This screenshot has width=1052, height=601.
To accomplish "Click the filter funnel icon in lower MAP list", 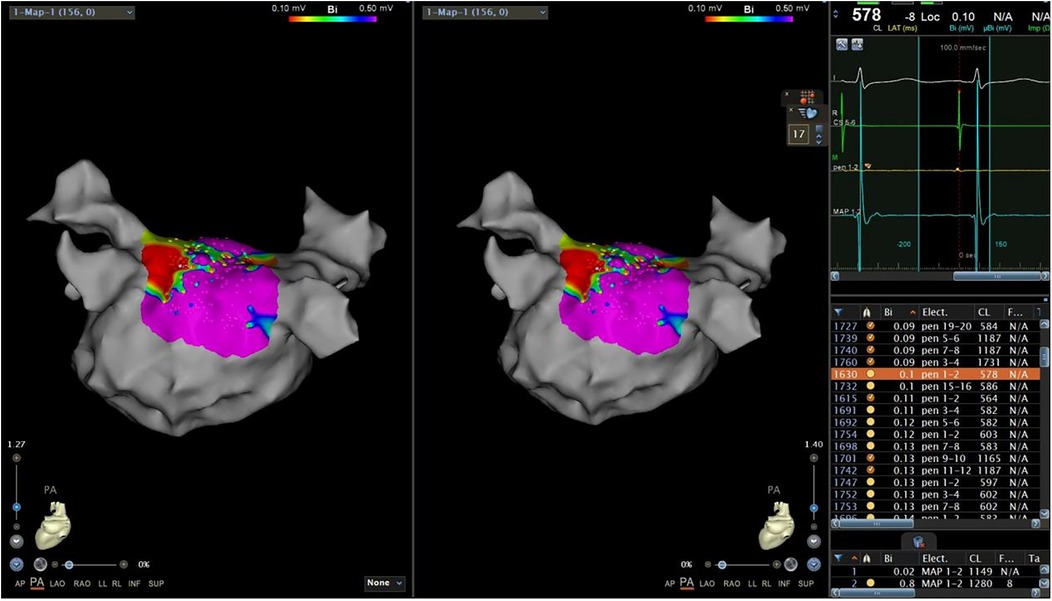I will 839,558.
